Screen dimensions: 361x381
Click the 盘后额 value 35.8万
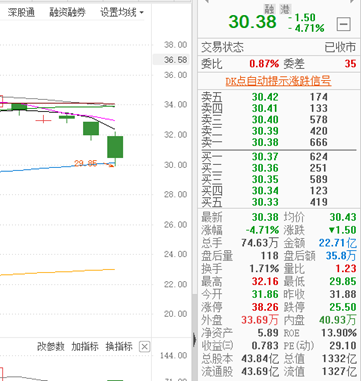341,256
